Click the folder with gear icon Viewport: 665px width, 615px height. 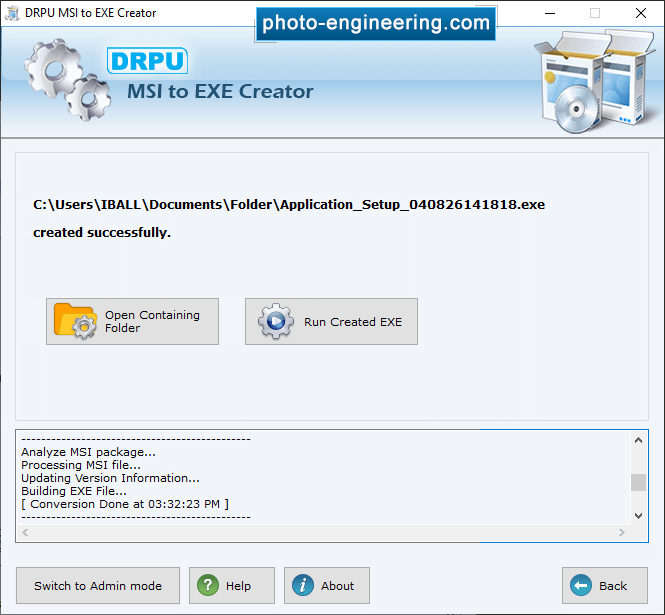click(x=75, y=321)
